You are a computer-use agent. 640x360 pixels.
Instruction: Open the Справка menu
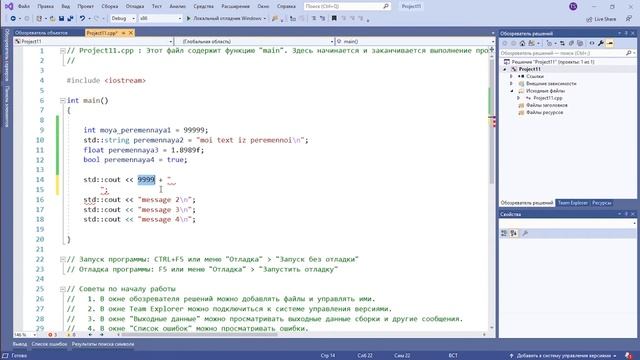tap(286, 7)
